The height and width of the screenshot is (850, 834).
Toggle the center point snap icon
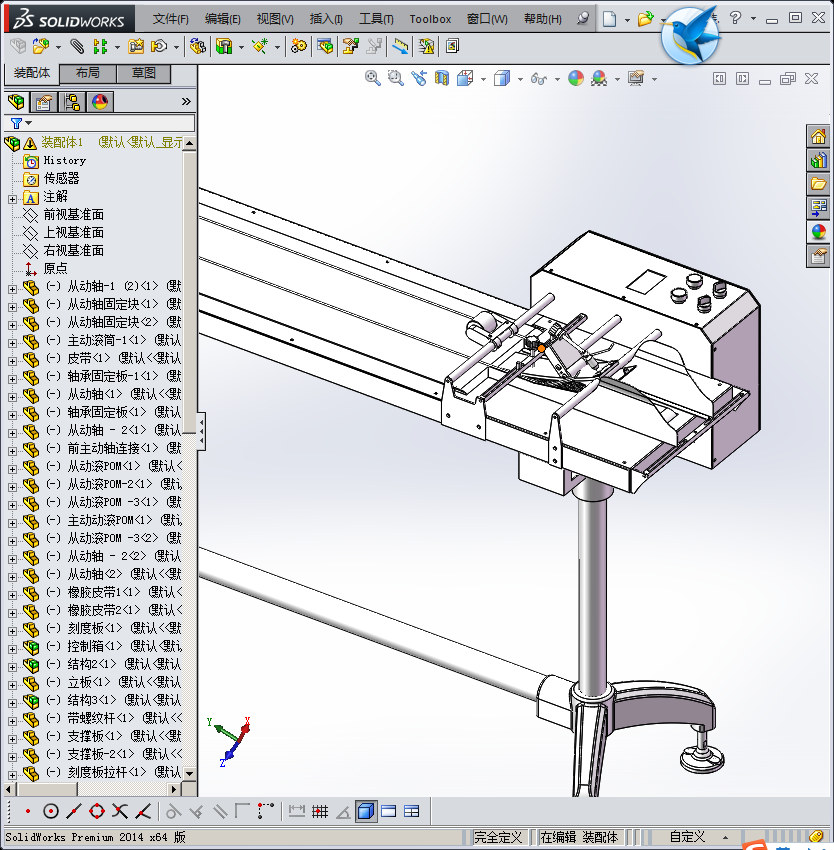pos(51,812)
